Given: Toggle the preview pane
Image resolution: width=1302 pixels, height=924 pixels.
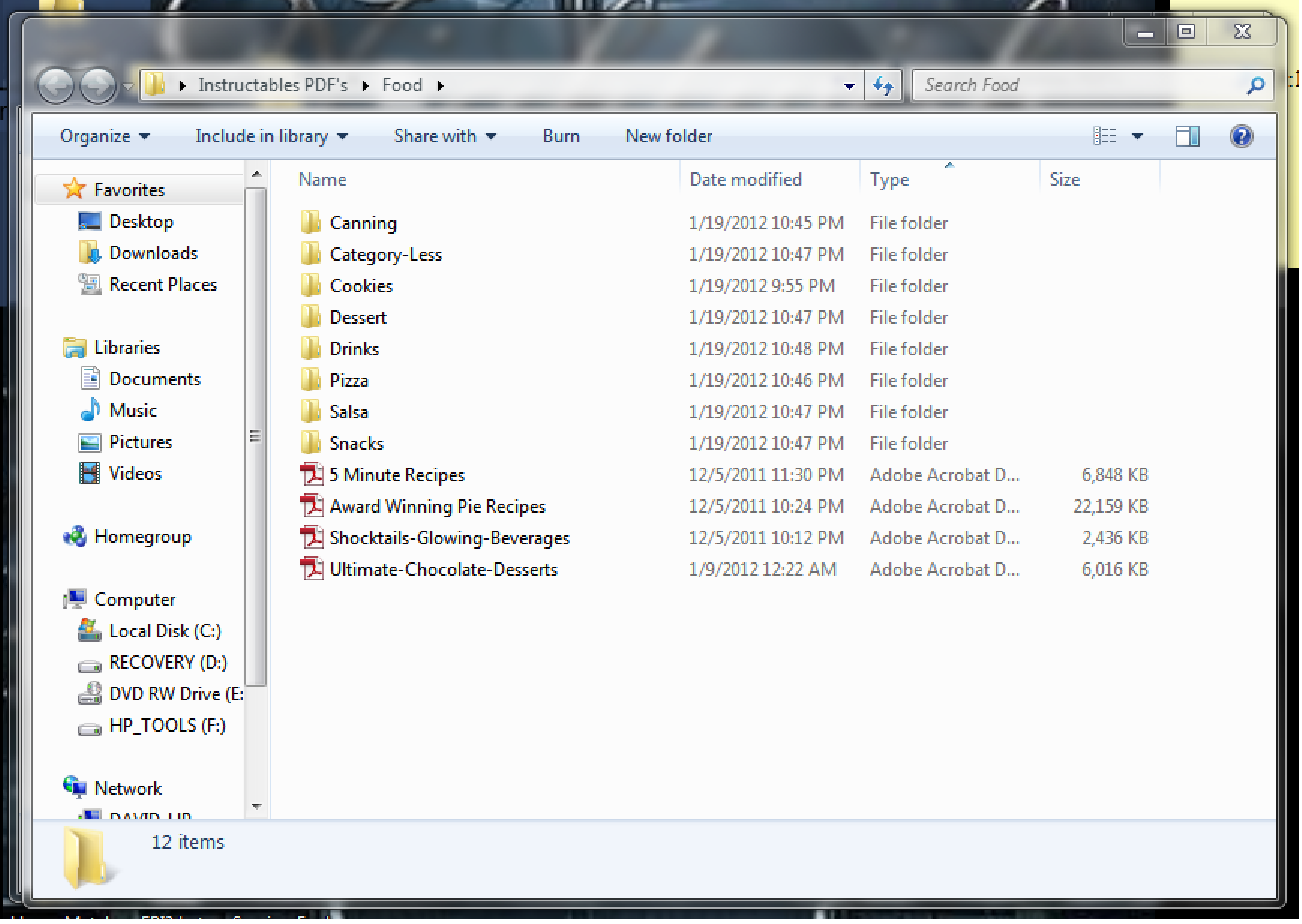Looking at the screenshot, I should [1188, 136].
